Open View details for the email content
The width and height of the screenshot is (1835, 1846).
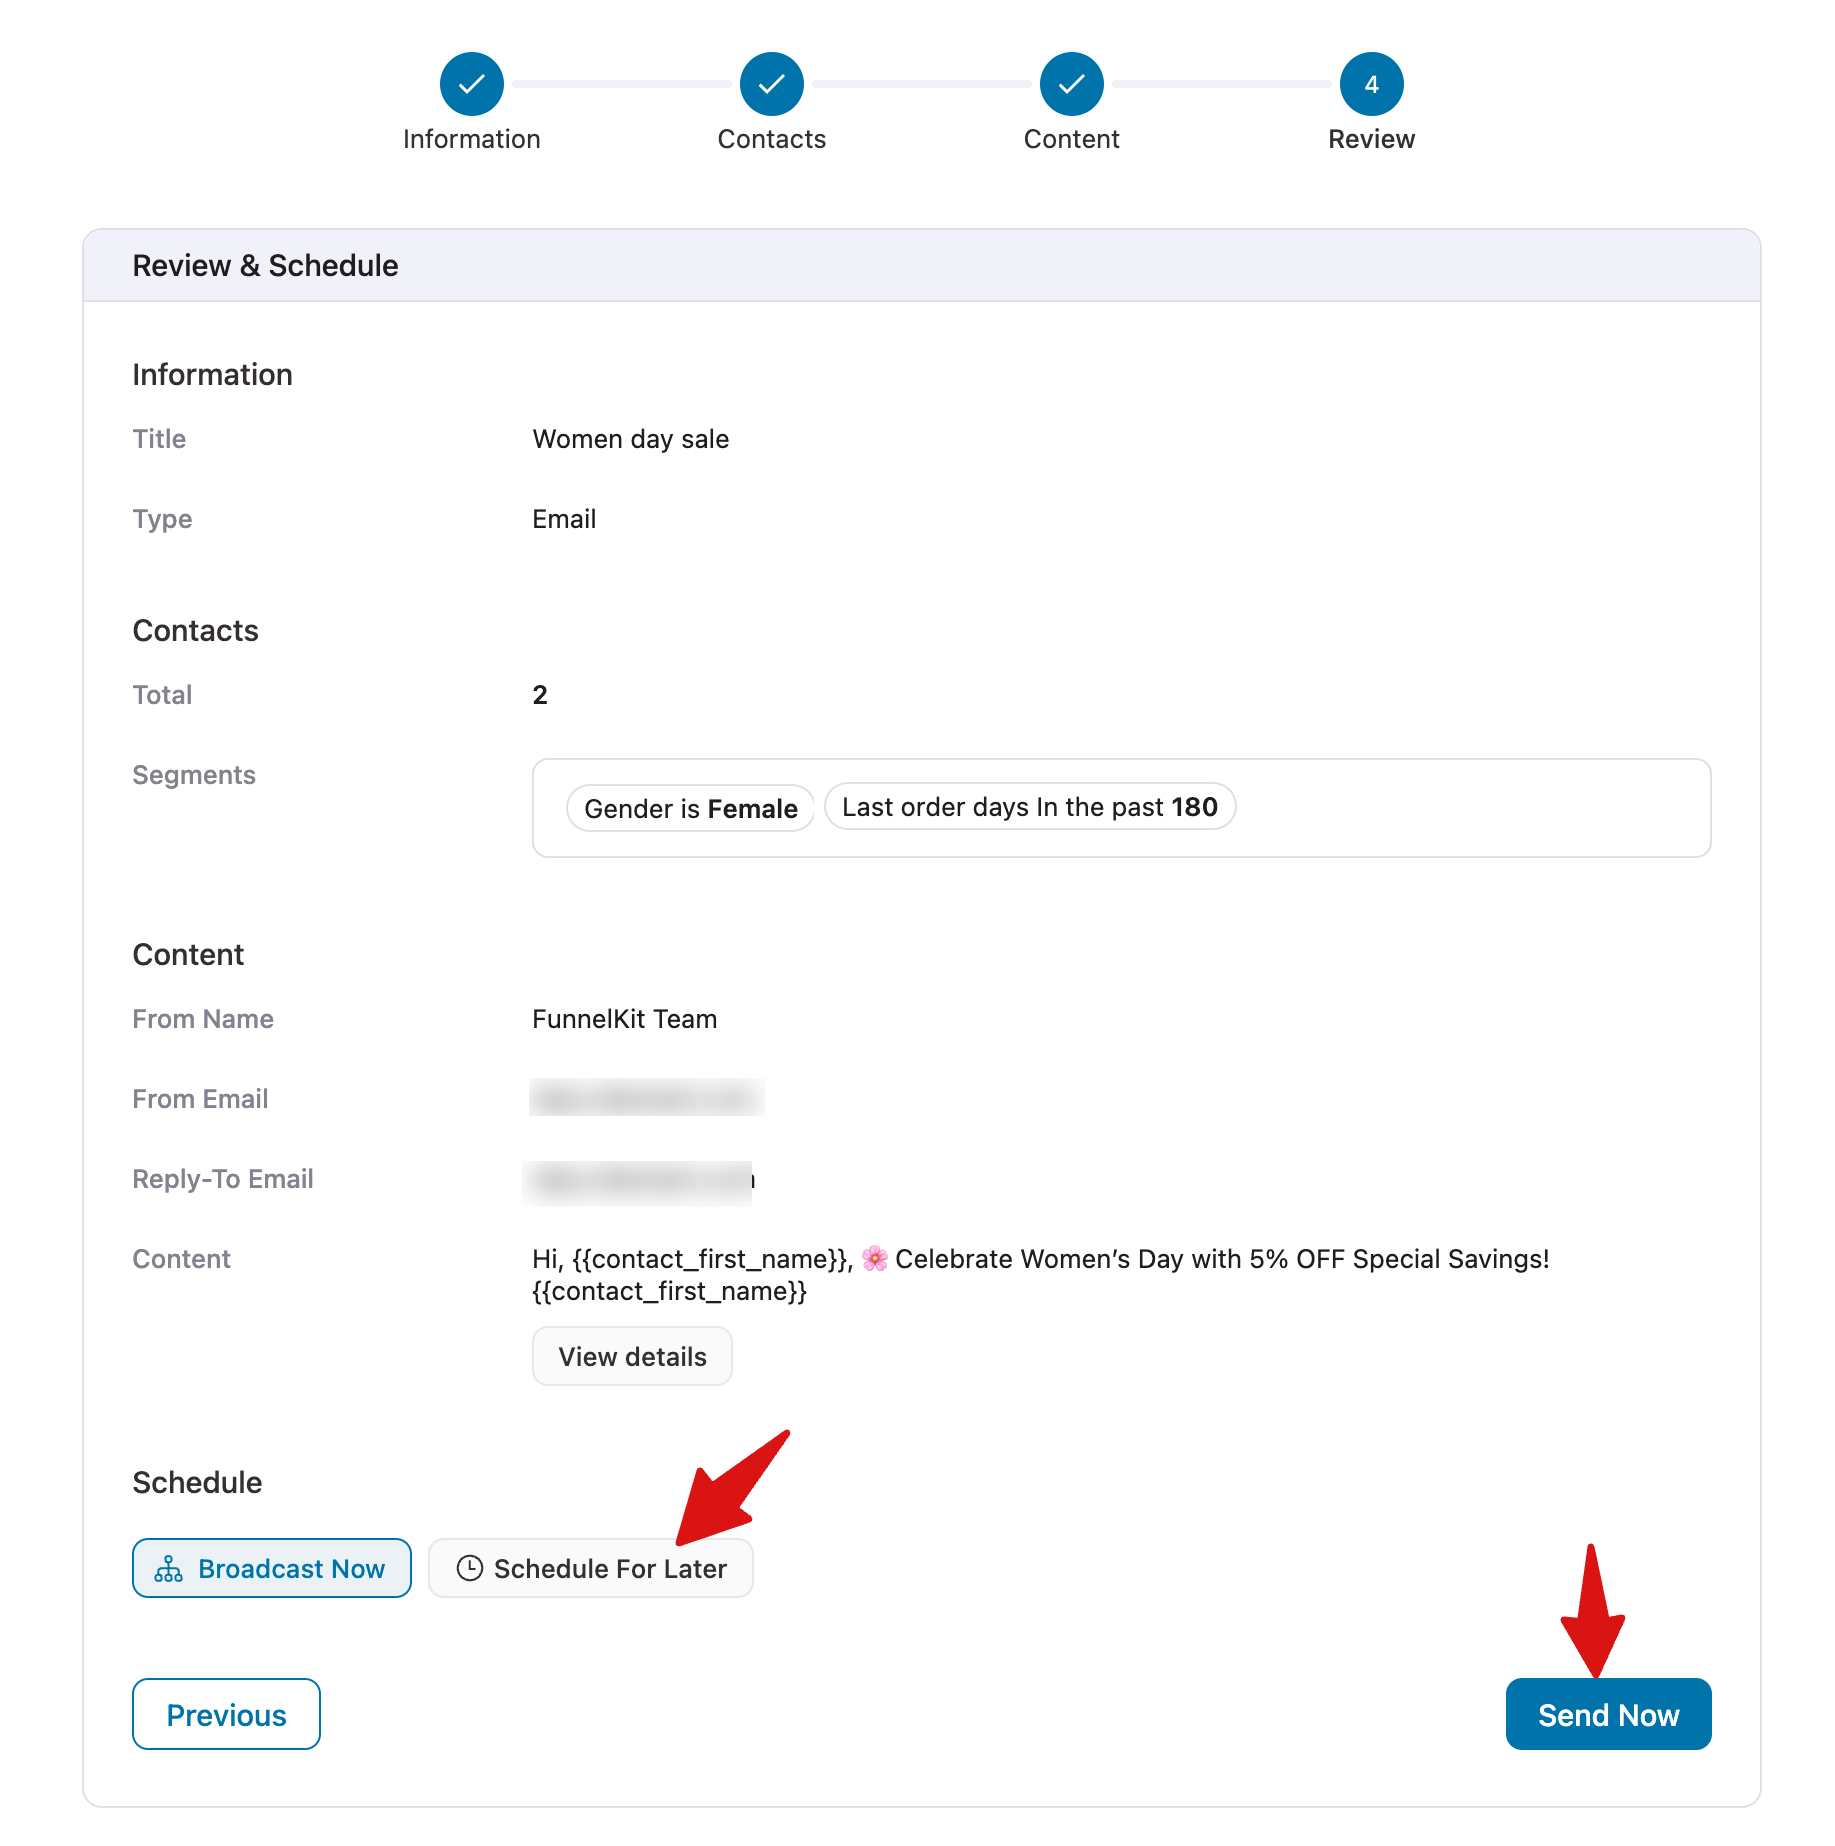[632, 1356]
